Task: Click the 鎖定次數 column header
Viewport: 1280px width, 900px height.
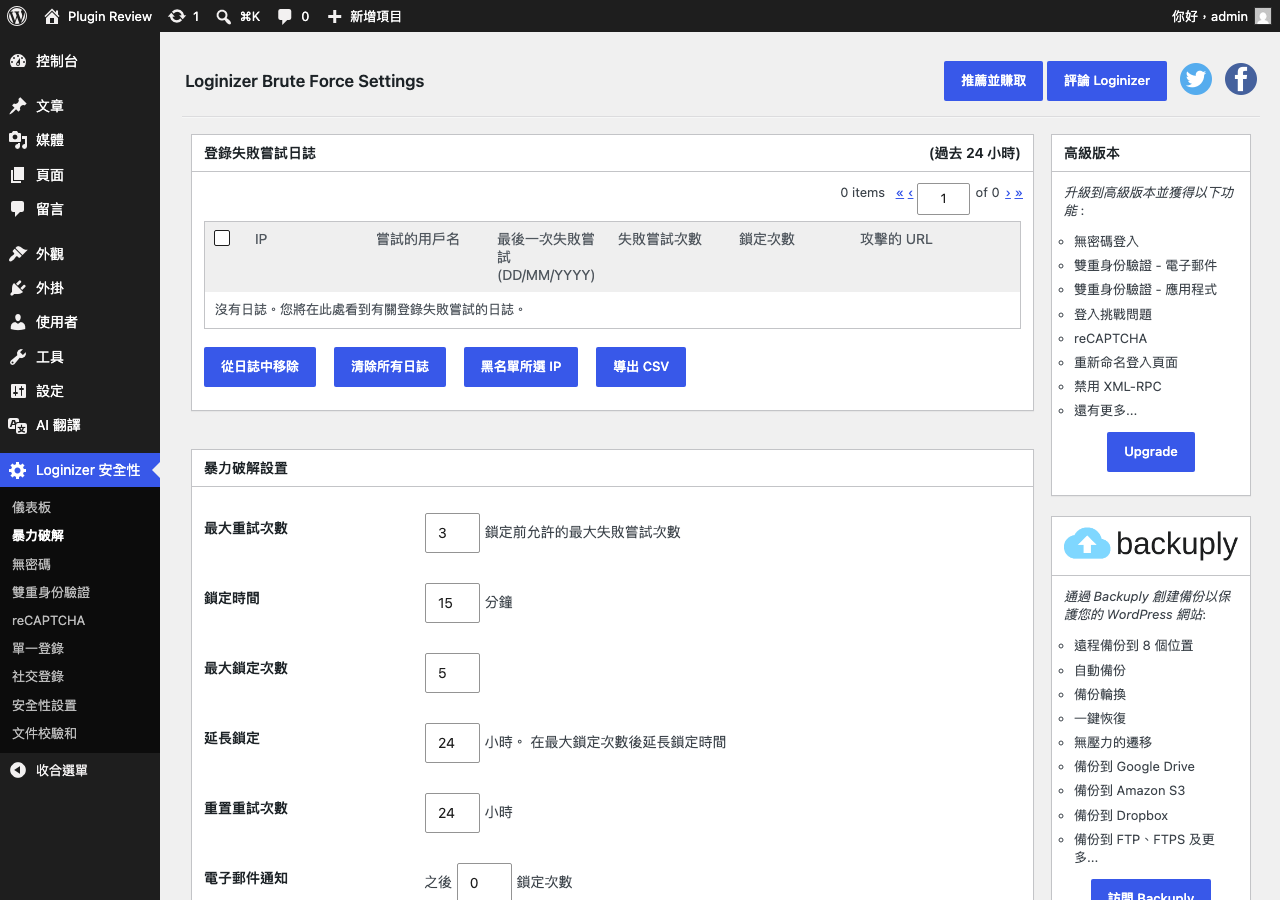Action: pos(767,239)
